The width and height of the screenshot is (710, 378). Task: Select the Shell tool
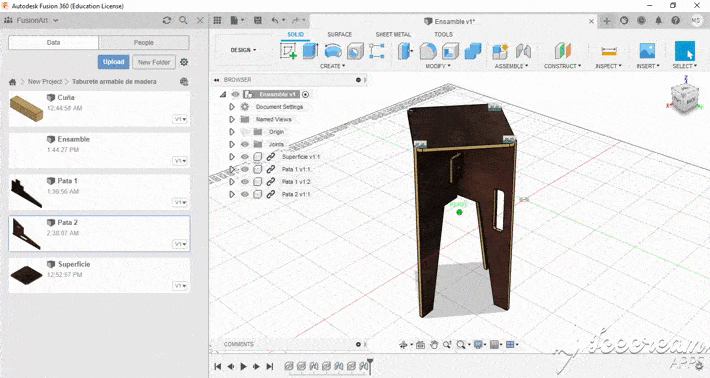pos(450,51)
